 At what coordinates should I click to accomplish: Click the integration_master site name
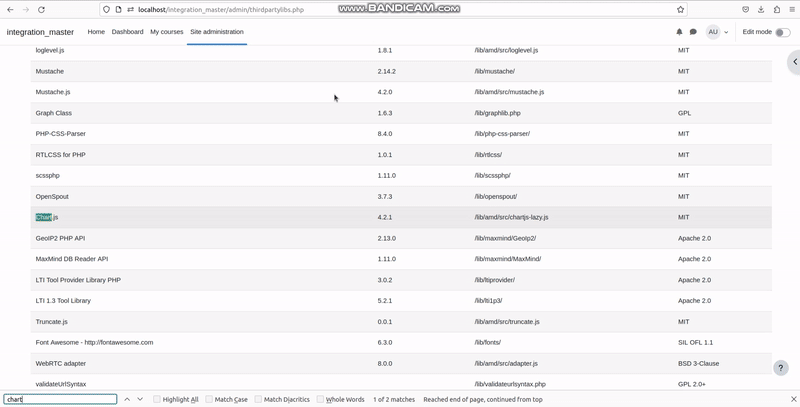40,32
